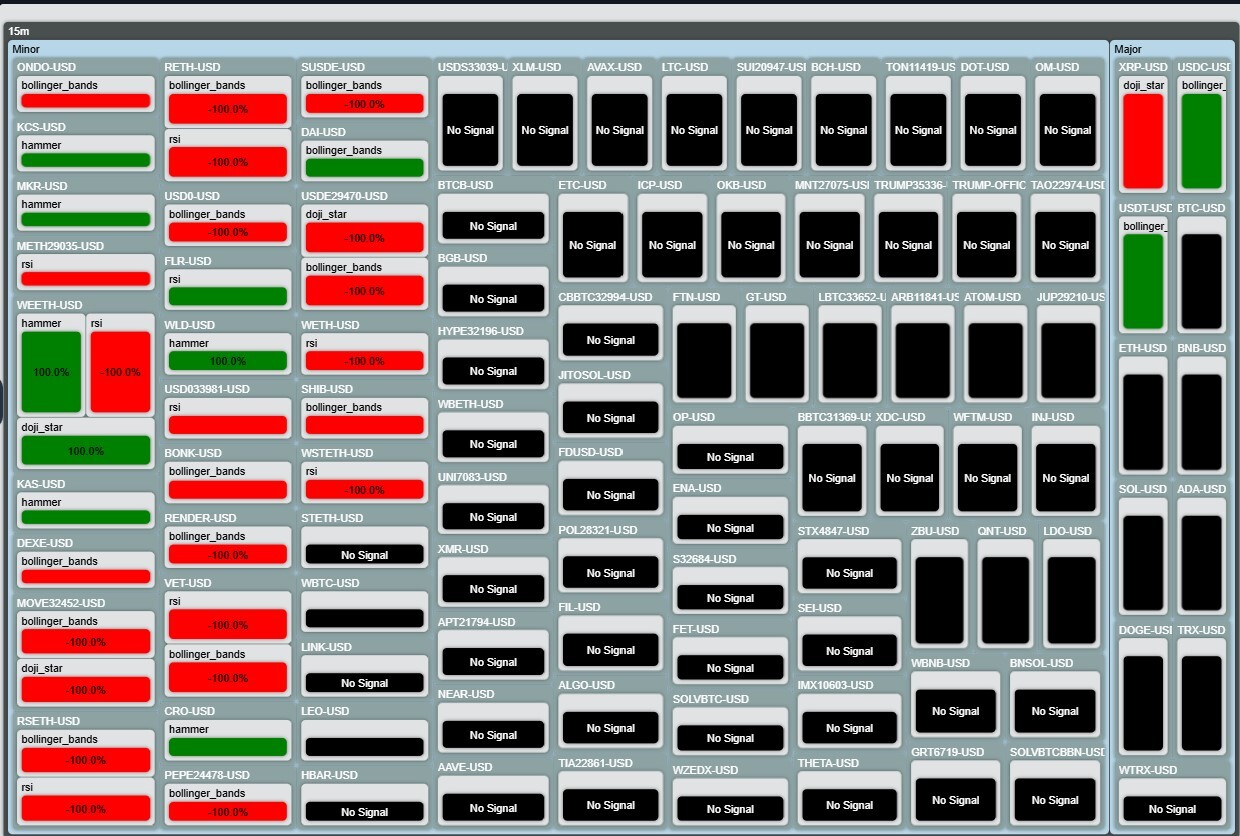Viewport: 1240px width, 836px height.
Task: Select red rsi -100.0% tile in WEETH-USD
Action: pos(120,372)
